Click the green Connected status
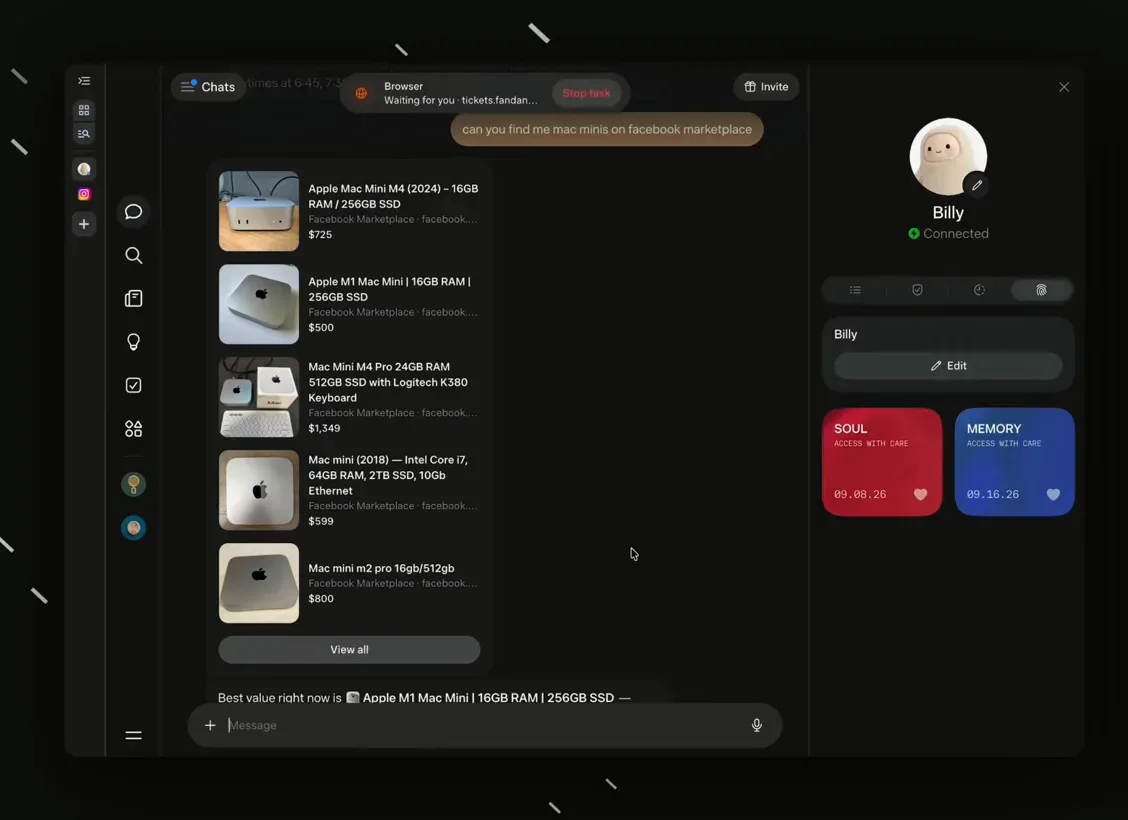Screen dimensions: 1128x820 tap(948, 234)
